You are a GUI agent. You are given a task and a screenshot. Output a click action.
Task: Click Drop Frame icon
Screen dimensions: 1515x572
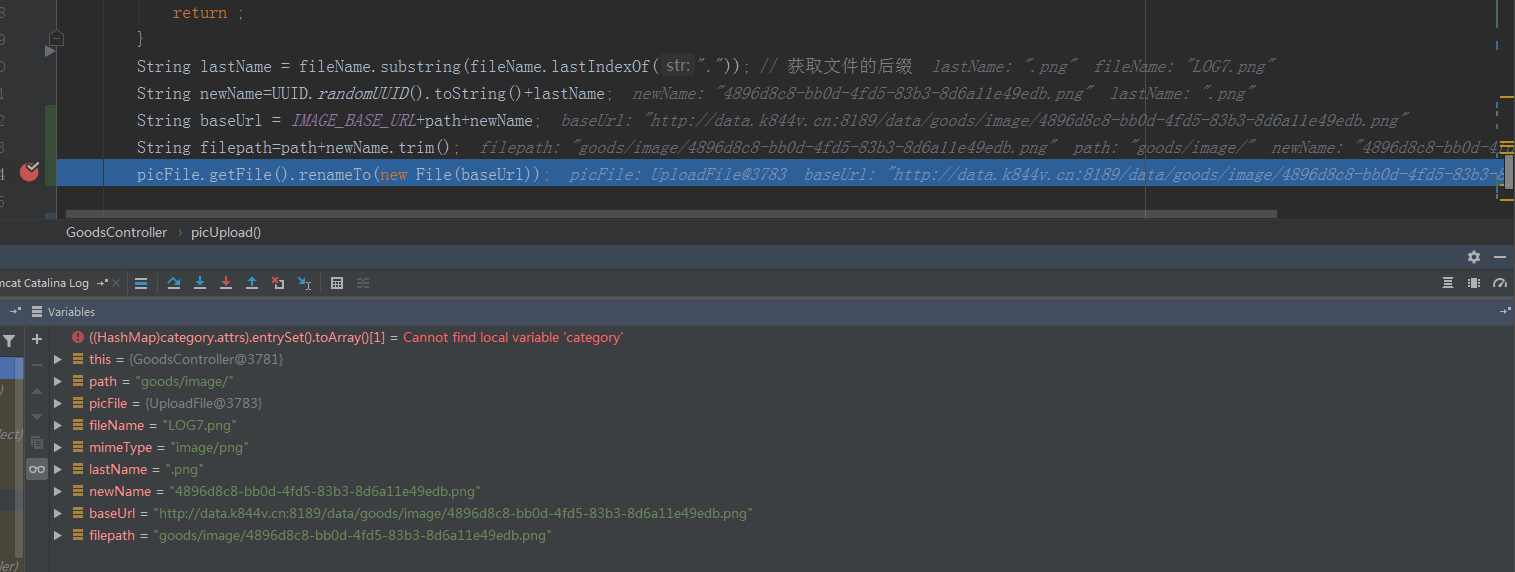[278, 283]
